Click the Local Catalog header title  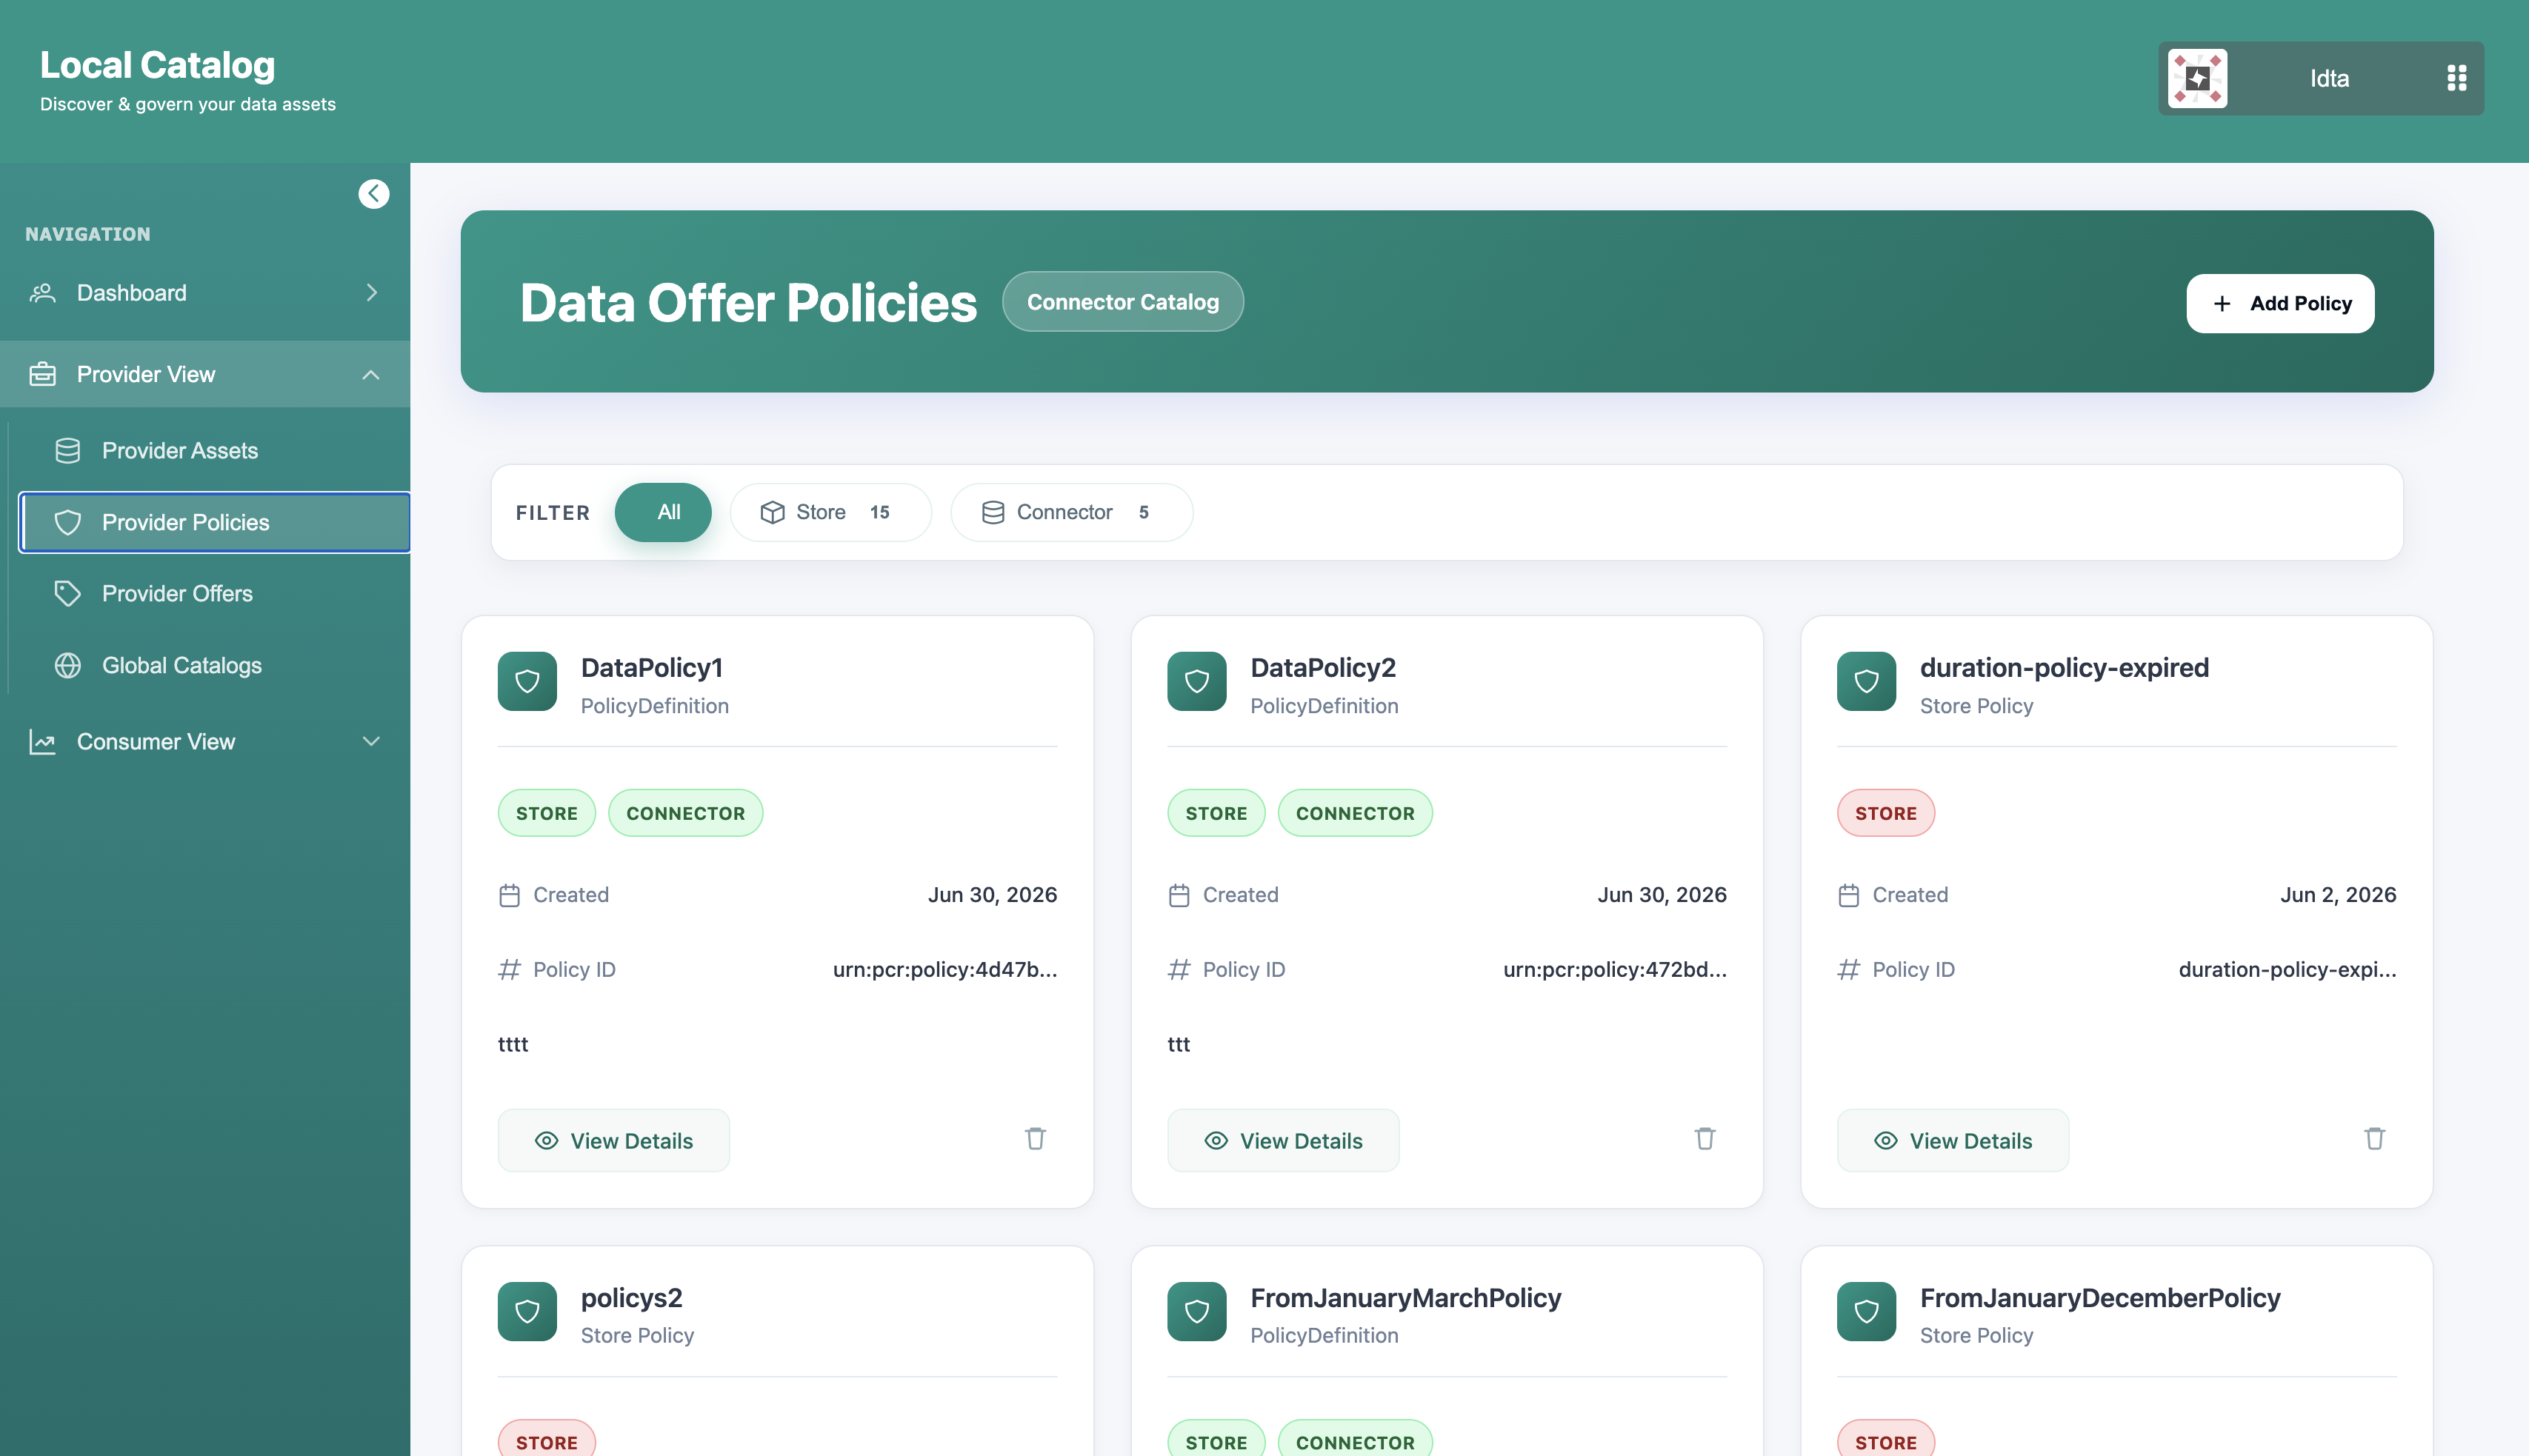click(158, 65)
